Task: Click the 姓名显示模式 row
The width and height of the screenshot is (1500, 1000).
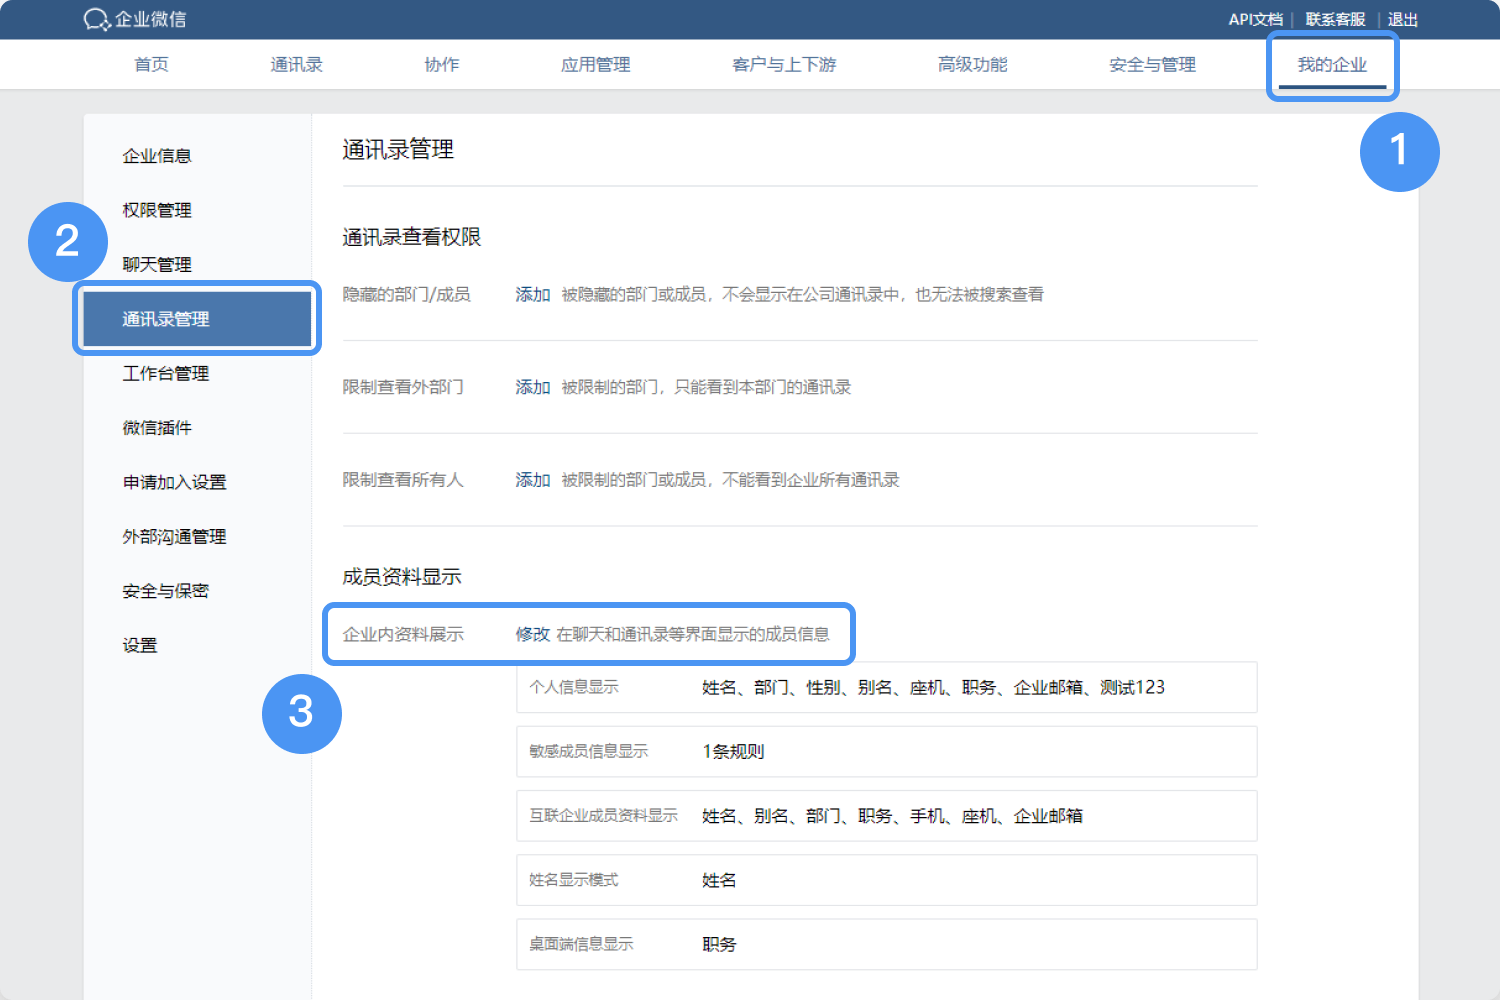Action: click(886, 880)
